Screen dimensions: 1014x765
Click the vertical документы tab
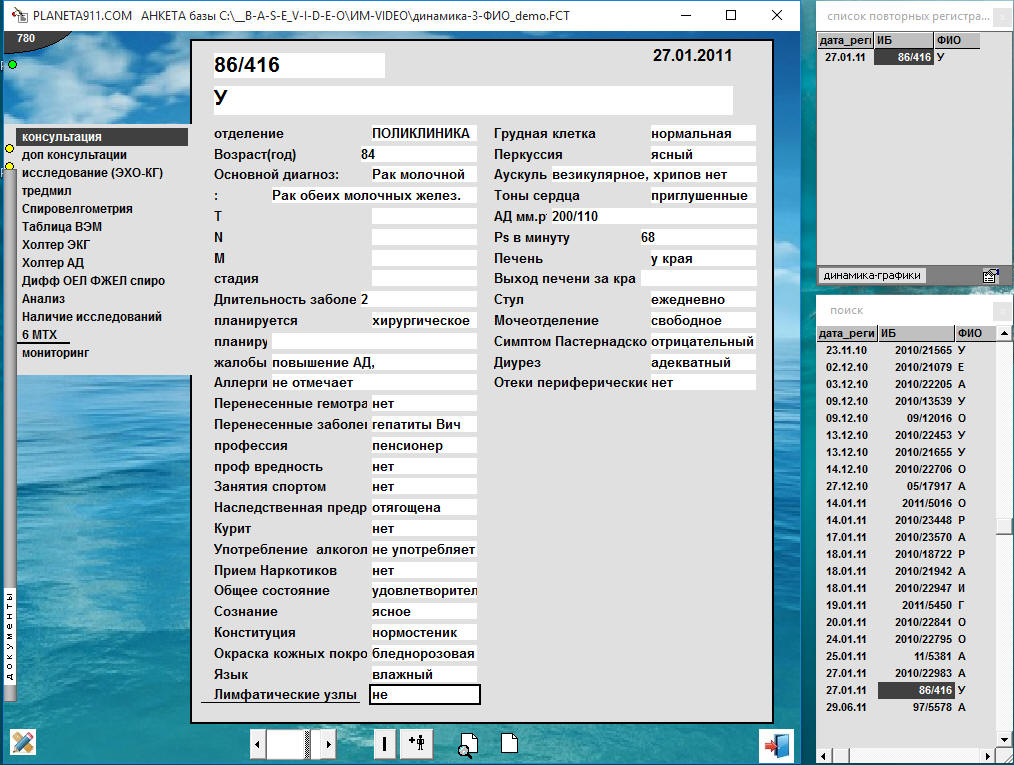coord(10,636)
